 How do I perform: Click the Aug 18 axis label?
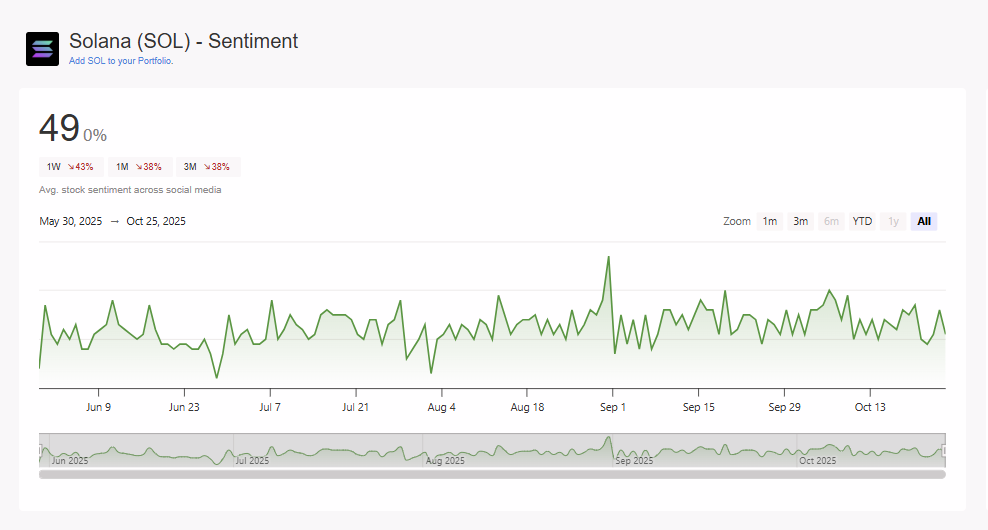[527, 407]
